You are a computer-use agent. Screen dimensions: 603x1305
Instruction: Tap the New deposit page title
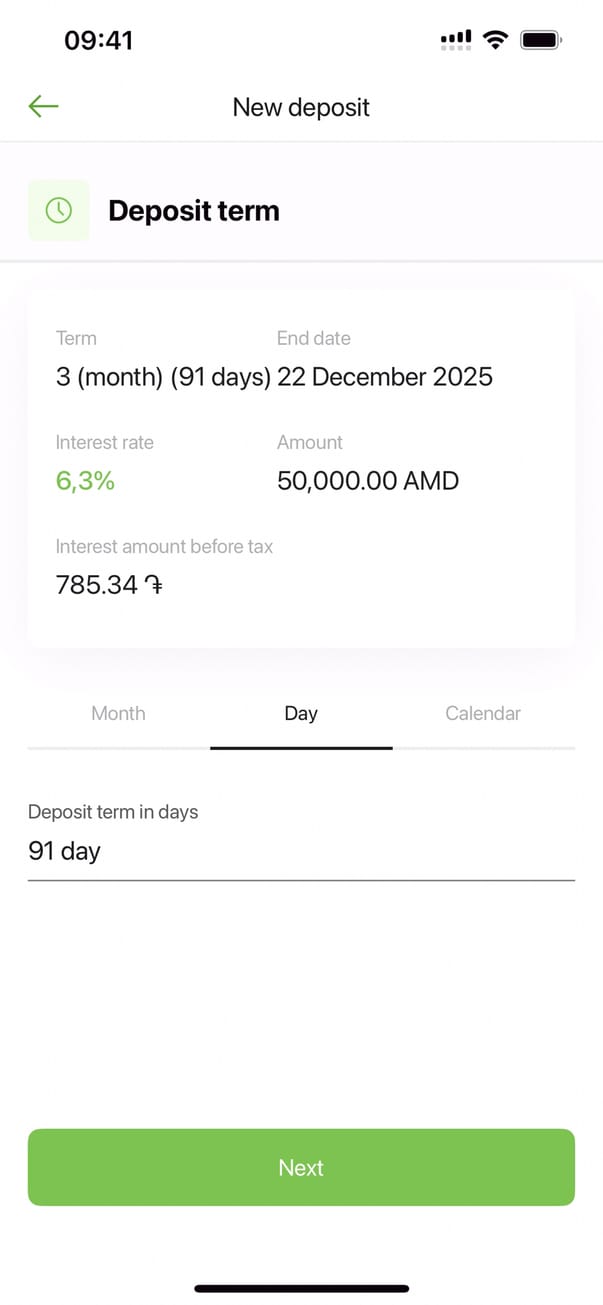301,107
